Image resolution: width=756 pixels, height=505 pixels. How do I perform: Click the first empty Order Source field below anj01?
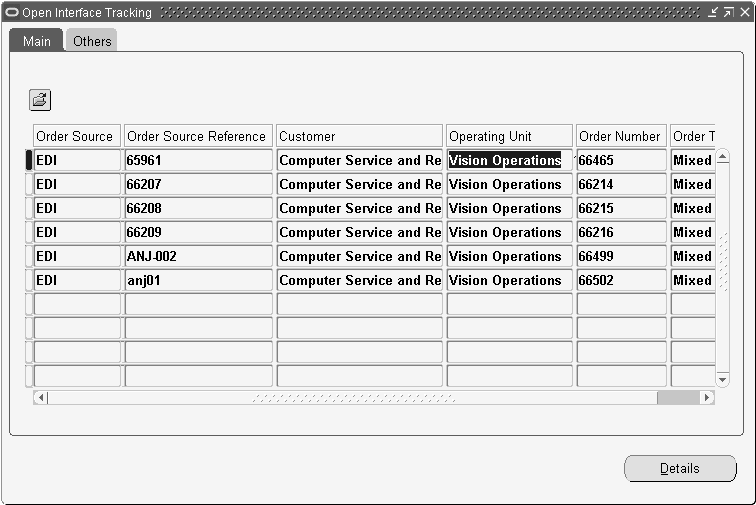(x=77, y=304)
